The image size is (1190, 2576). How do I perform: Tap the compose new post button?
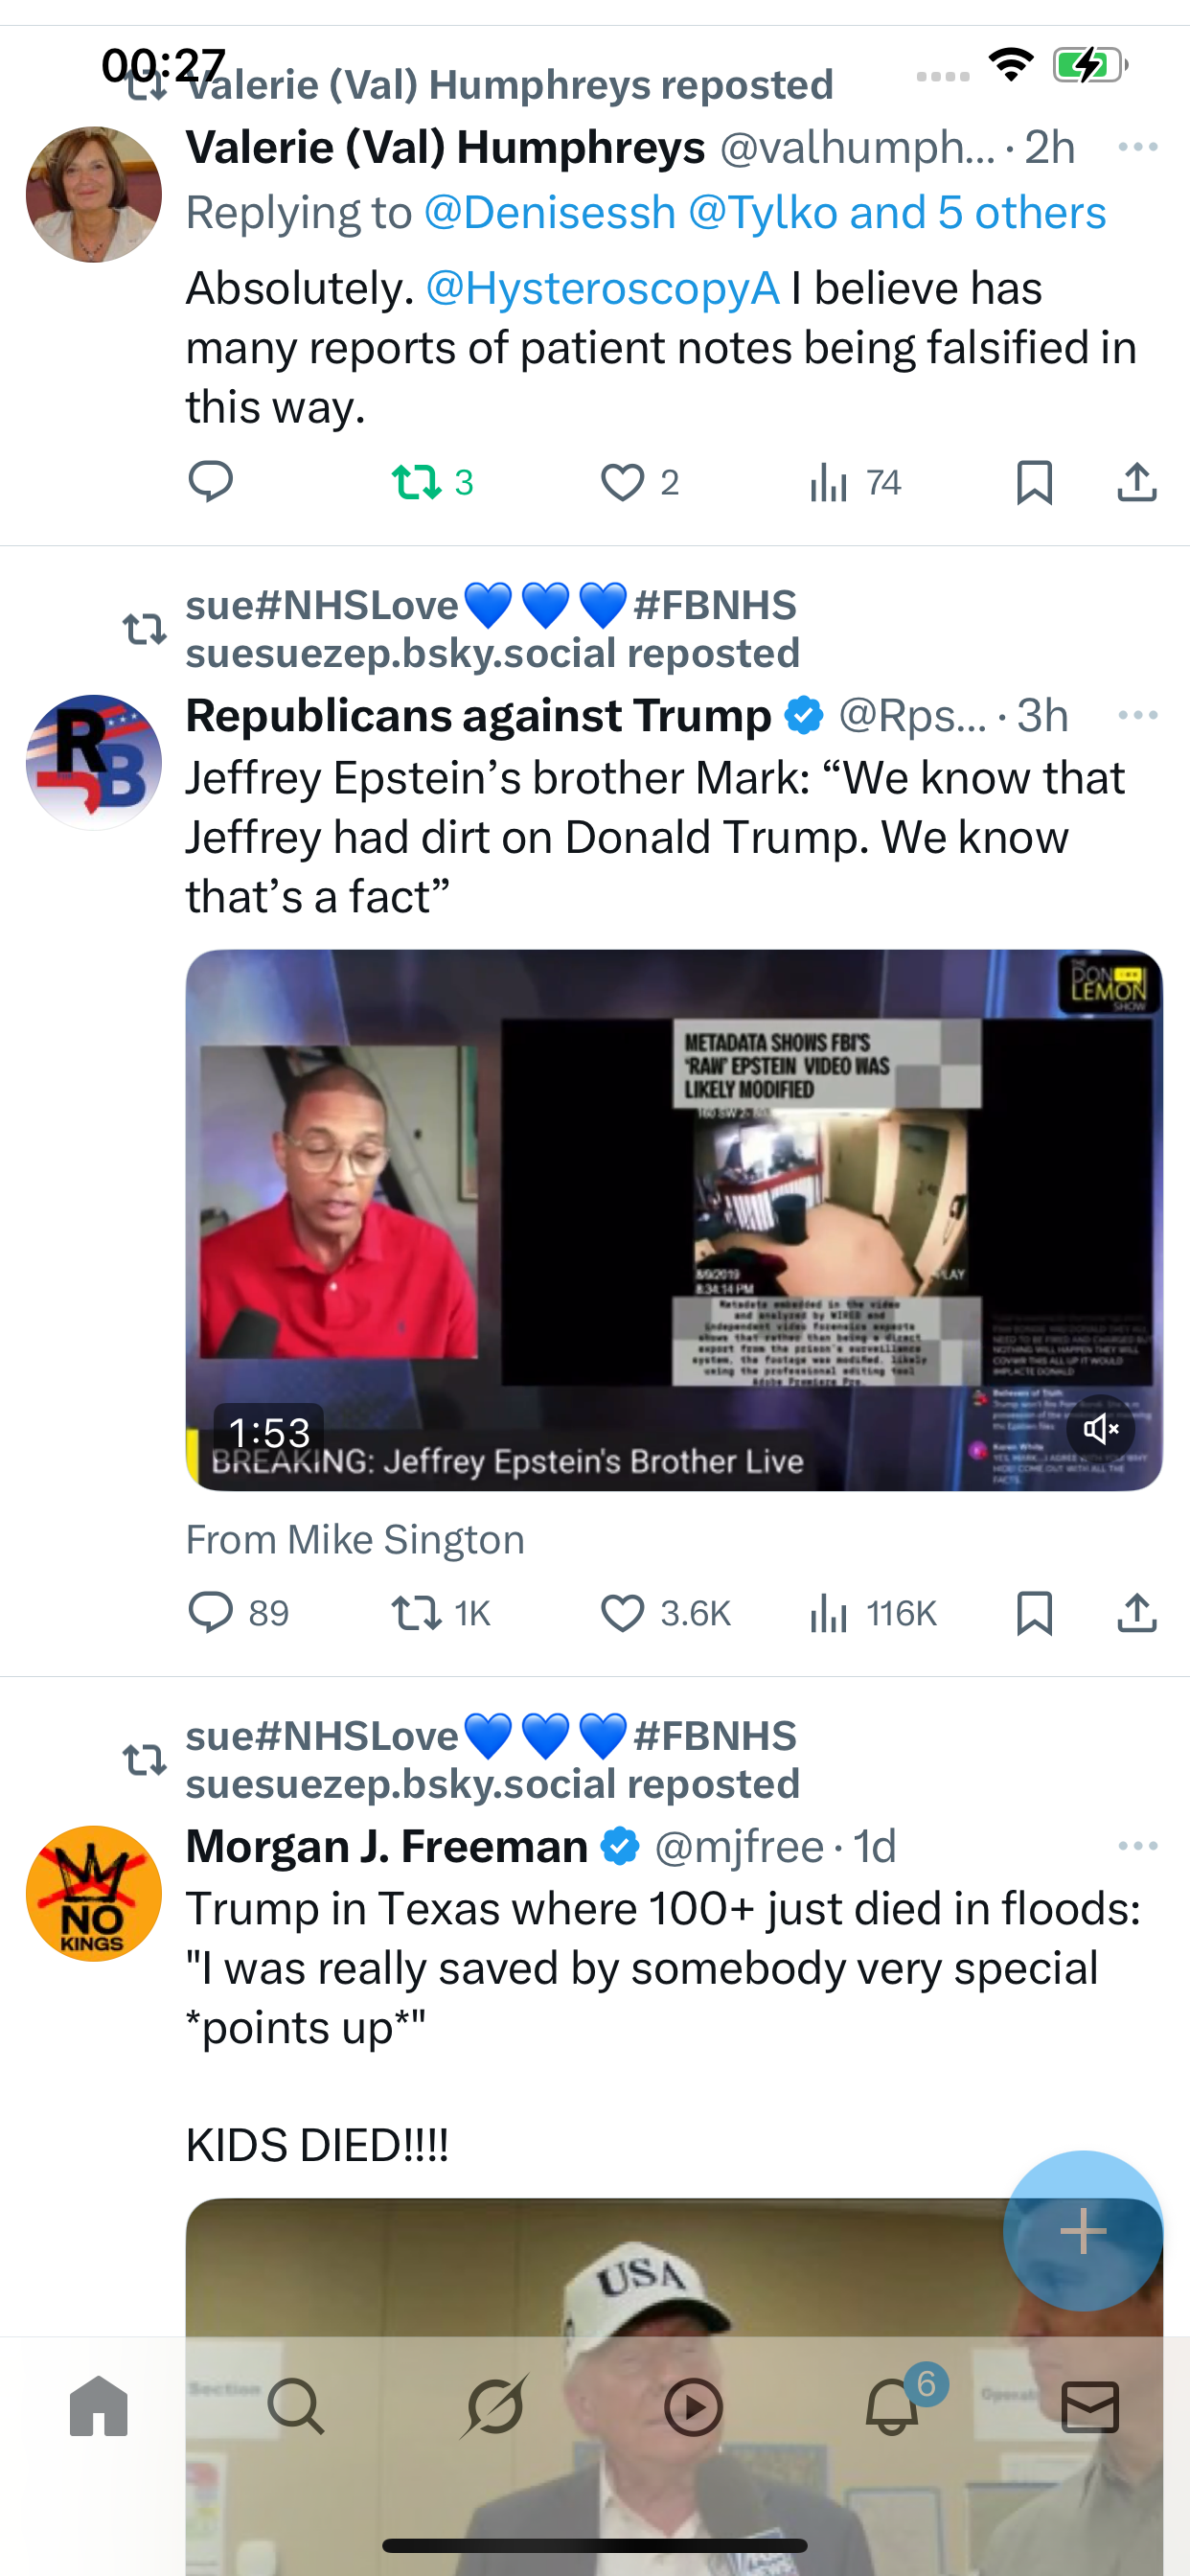1083,2231
